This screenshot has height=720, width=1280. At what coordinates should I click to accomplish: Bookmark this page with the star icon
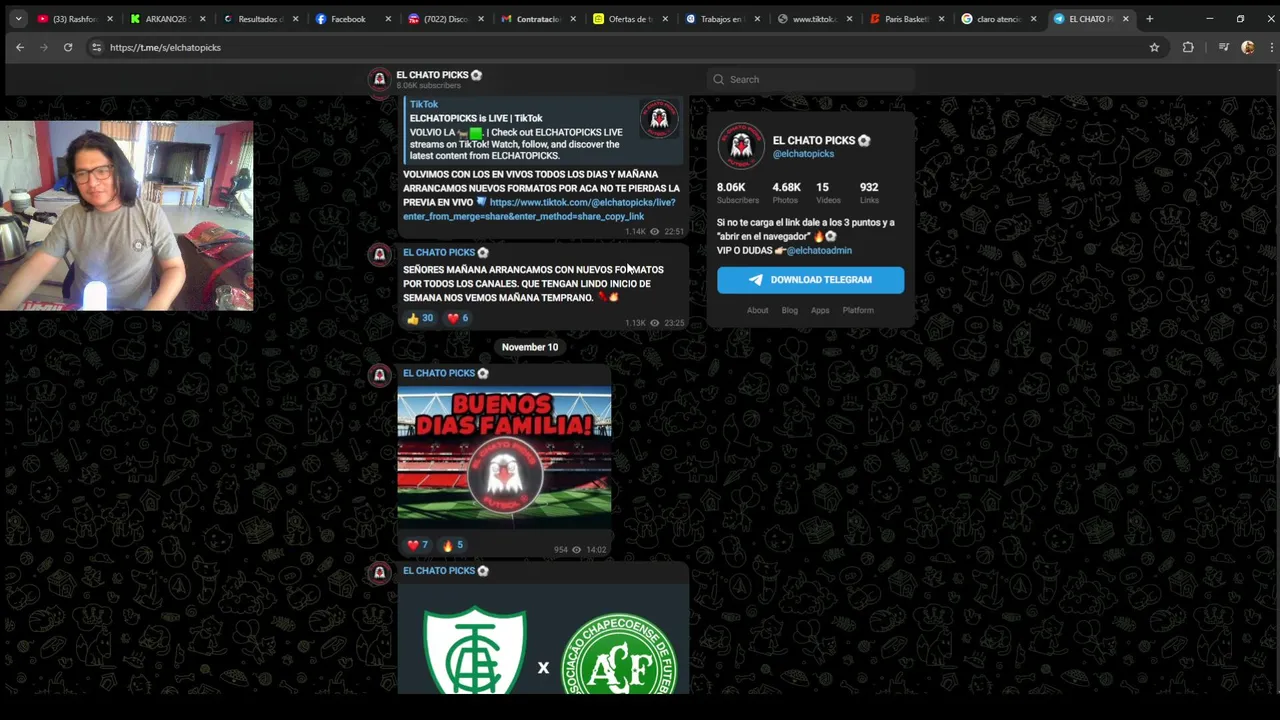click(1154, 47)
